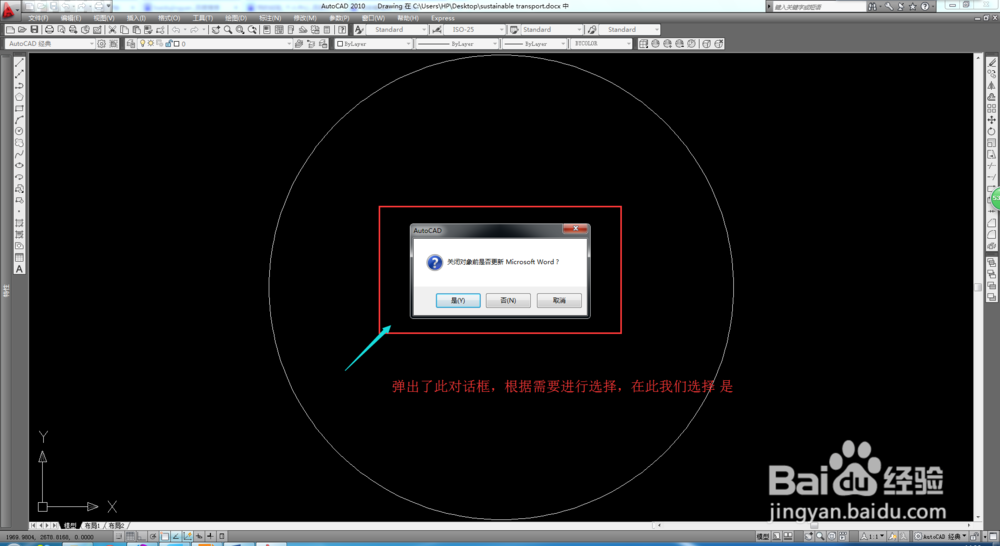Toggle Grid display in the status bar
1000x546 pixels.
[x=130, y=536]
